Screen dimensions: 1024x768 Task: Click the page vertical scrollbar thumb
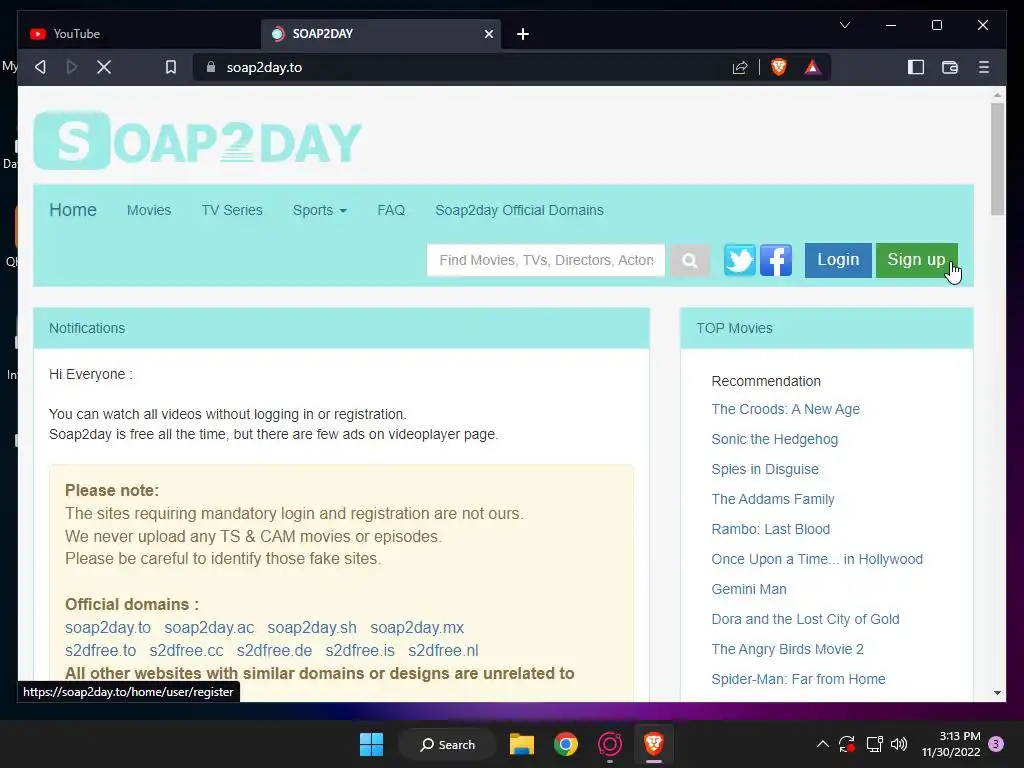(997, 159)
